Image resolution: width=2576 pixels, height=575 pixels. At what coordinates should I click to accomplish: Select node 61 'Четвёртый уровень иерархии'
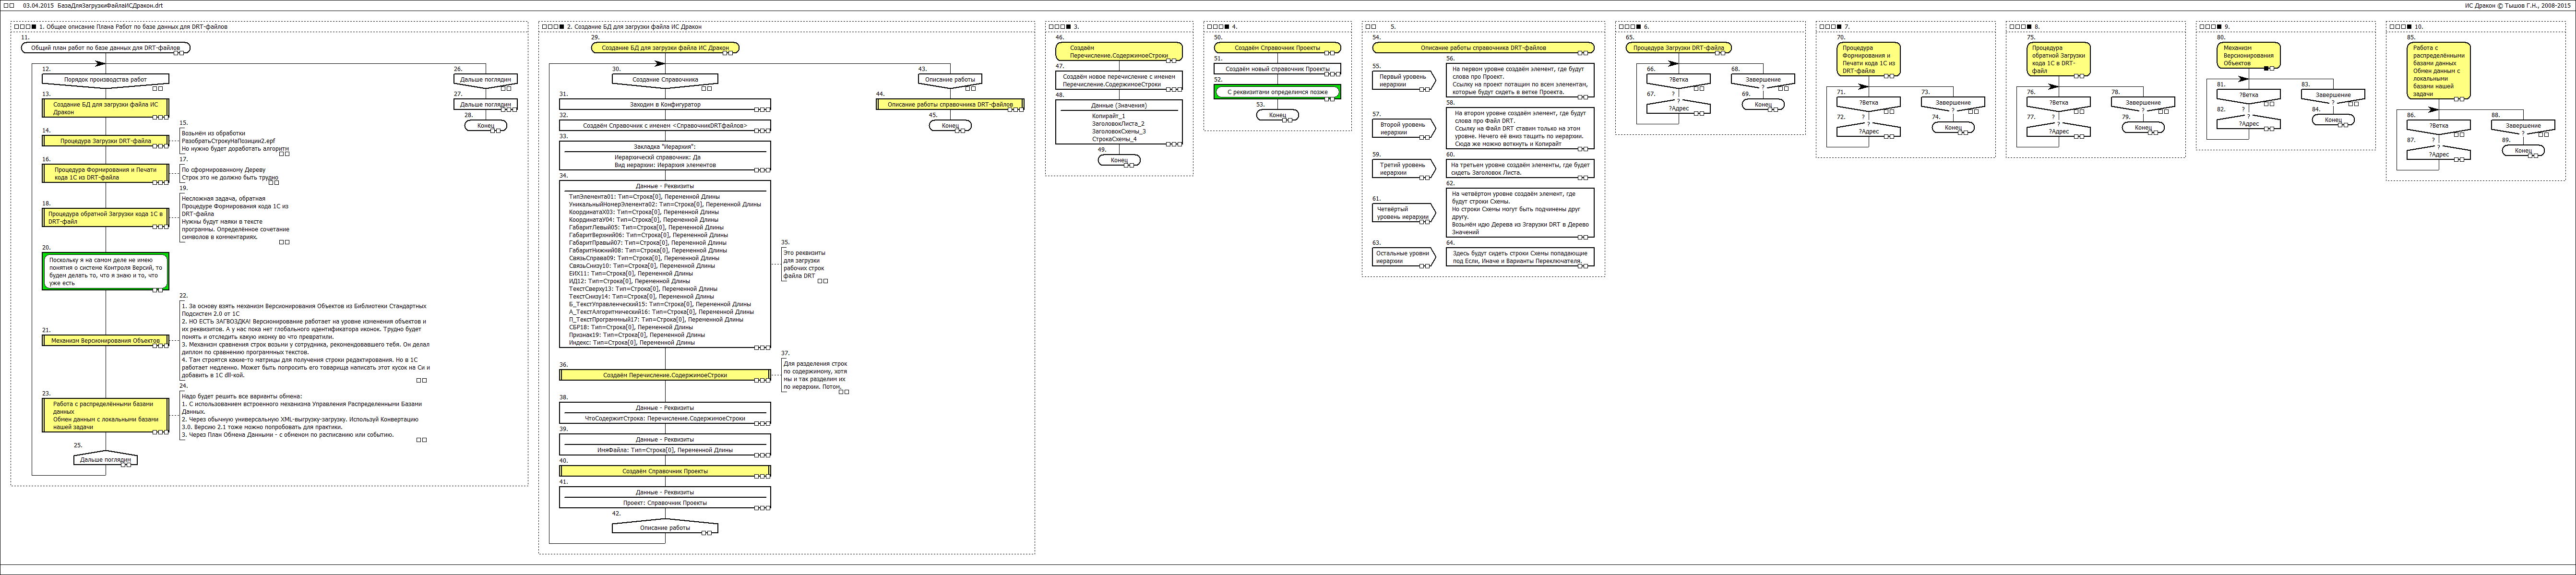[1404, 213]
